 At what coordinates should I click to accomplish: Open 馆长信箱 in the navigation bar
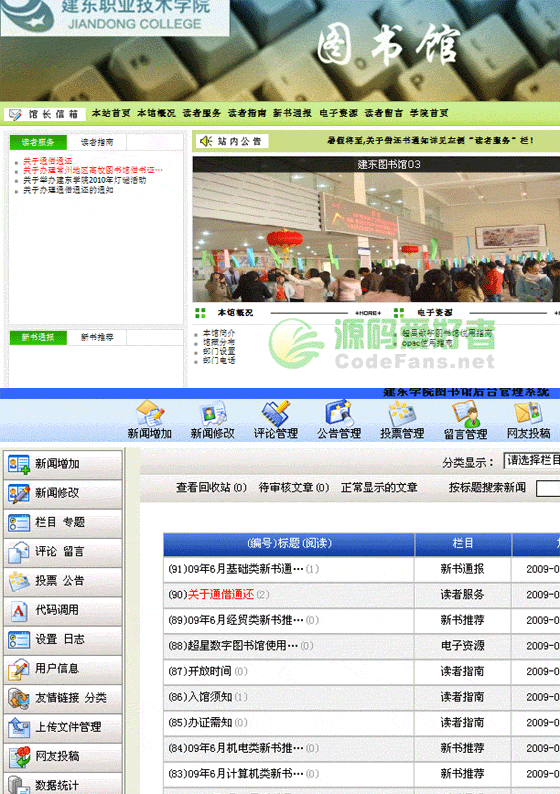[45, 114]
